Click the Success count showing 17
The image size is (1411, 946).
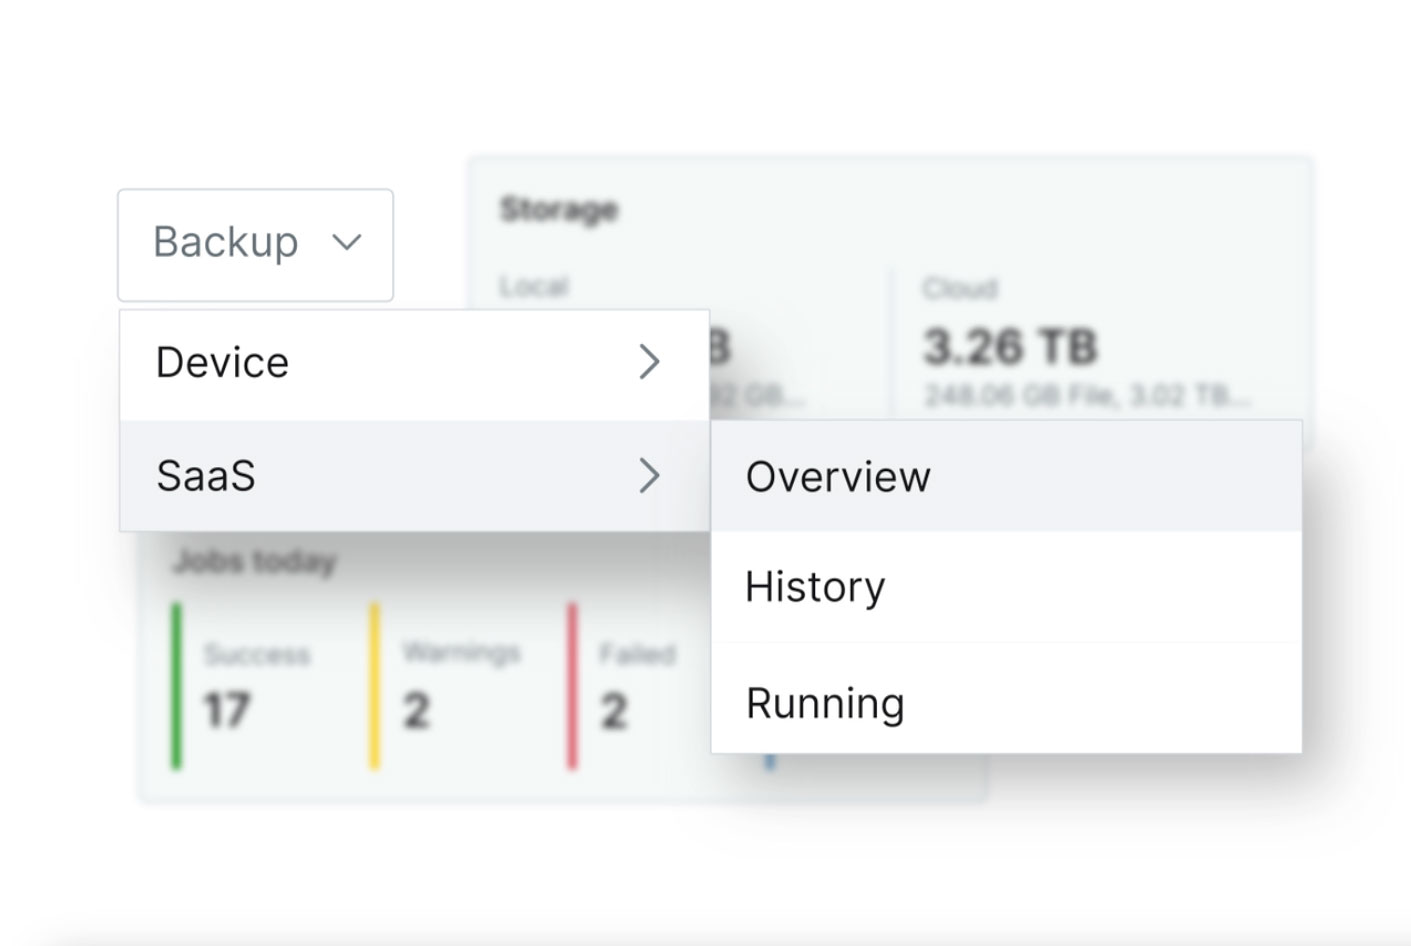click(x=228, y=711)
